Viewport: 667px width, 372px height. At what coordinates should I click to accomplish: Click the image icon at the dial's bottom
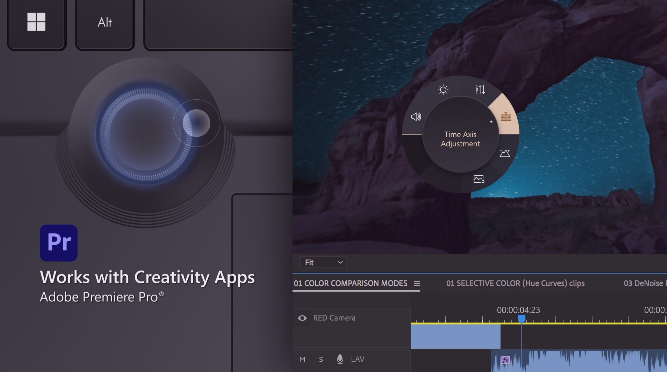[x=479, y=179]
